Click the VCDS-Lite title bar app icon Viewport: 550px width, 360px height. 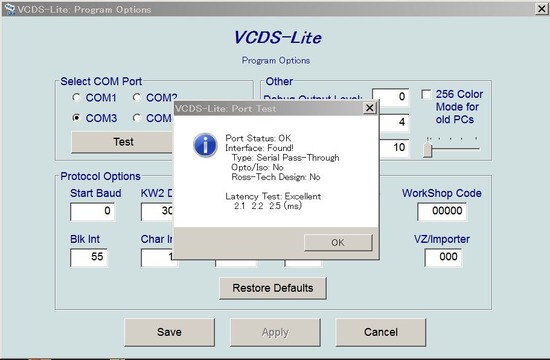click(x=10, y=8)
